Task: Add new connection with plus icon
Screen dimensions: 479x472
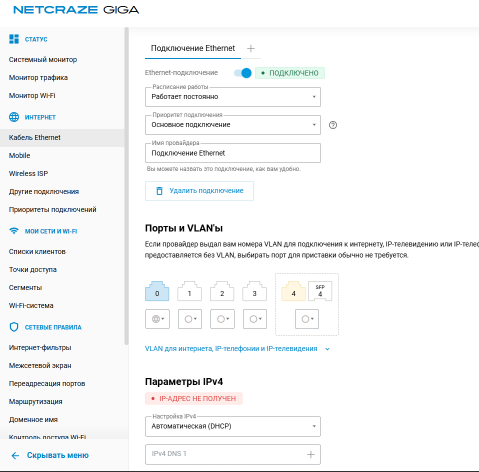Action: [251, 49]
